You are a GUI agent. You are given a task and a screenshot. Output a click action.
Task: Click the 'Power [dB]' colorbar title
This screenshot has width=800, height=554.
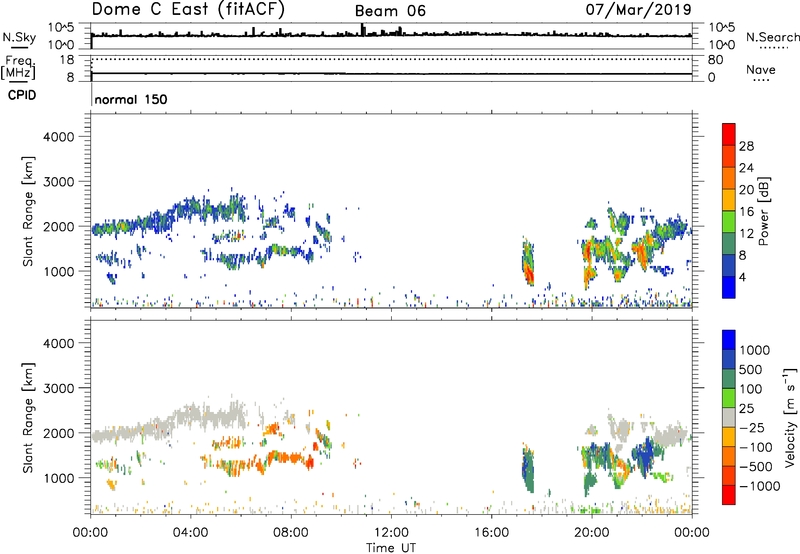[764, 211]
